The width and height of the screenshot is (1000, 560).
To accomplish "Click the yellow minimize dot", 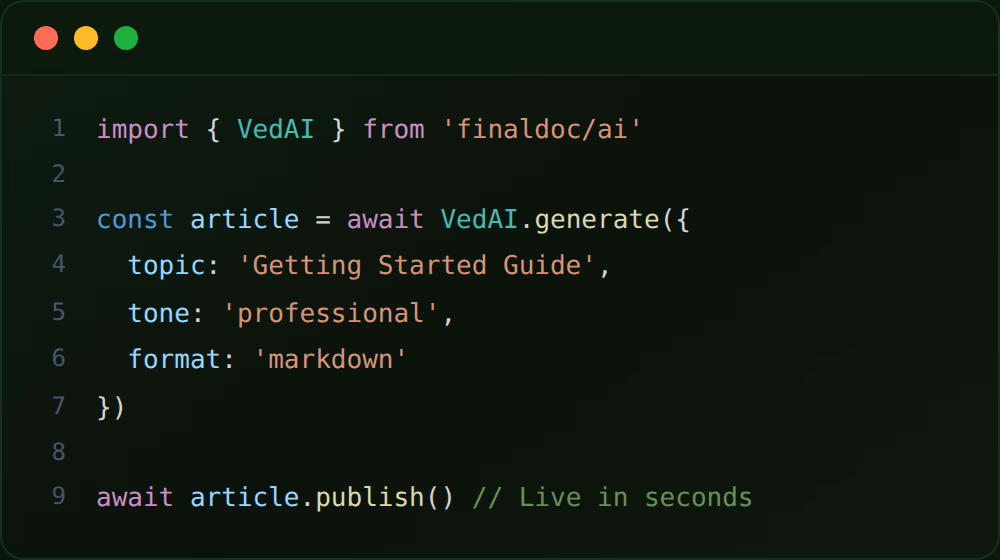I will tap(86, 38).
